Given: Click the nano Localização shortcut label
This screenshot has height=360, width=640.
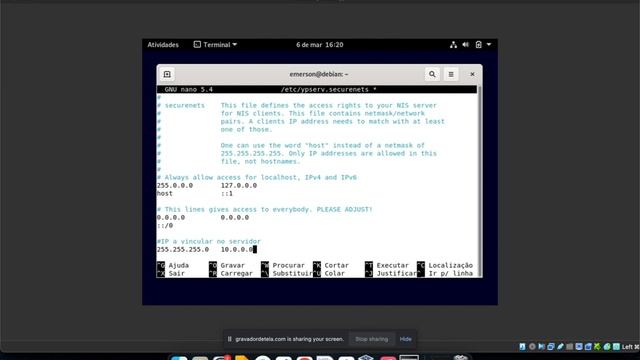Looking at the screenshot, I should [451, 265].
